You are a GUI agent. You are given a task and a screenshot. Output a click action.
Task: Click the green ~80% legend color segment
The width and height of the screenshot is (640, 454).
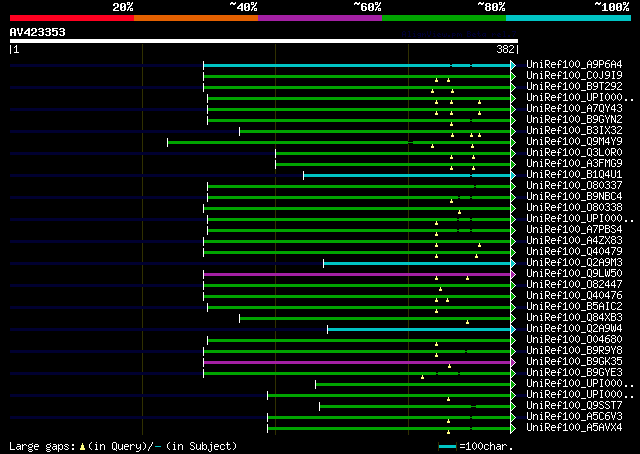(x=444, y=18)
